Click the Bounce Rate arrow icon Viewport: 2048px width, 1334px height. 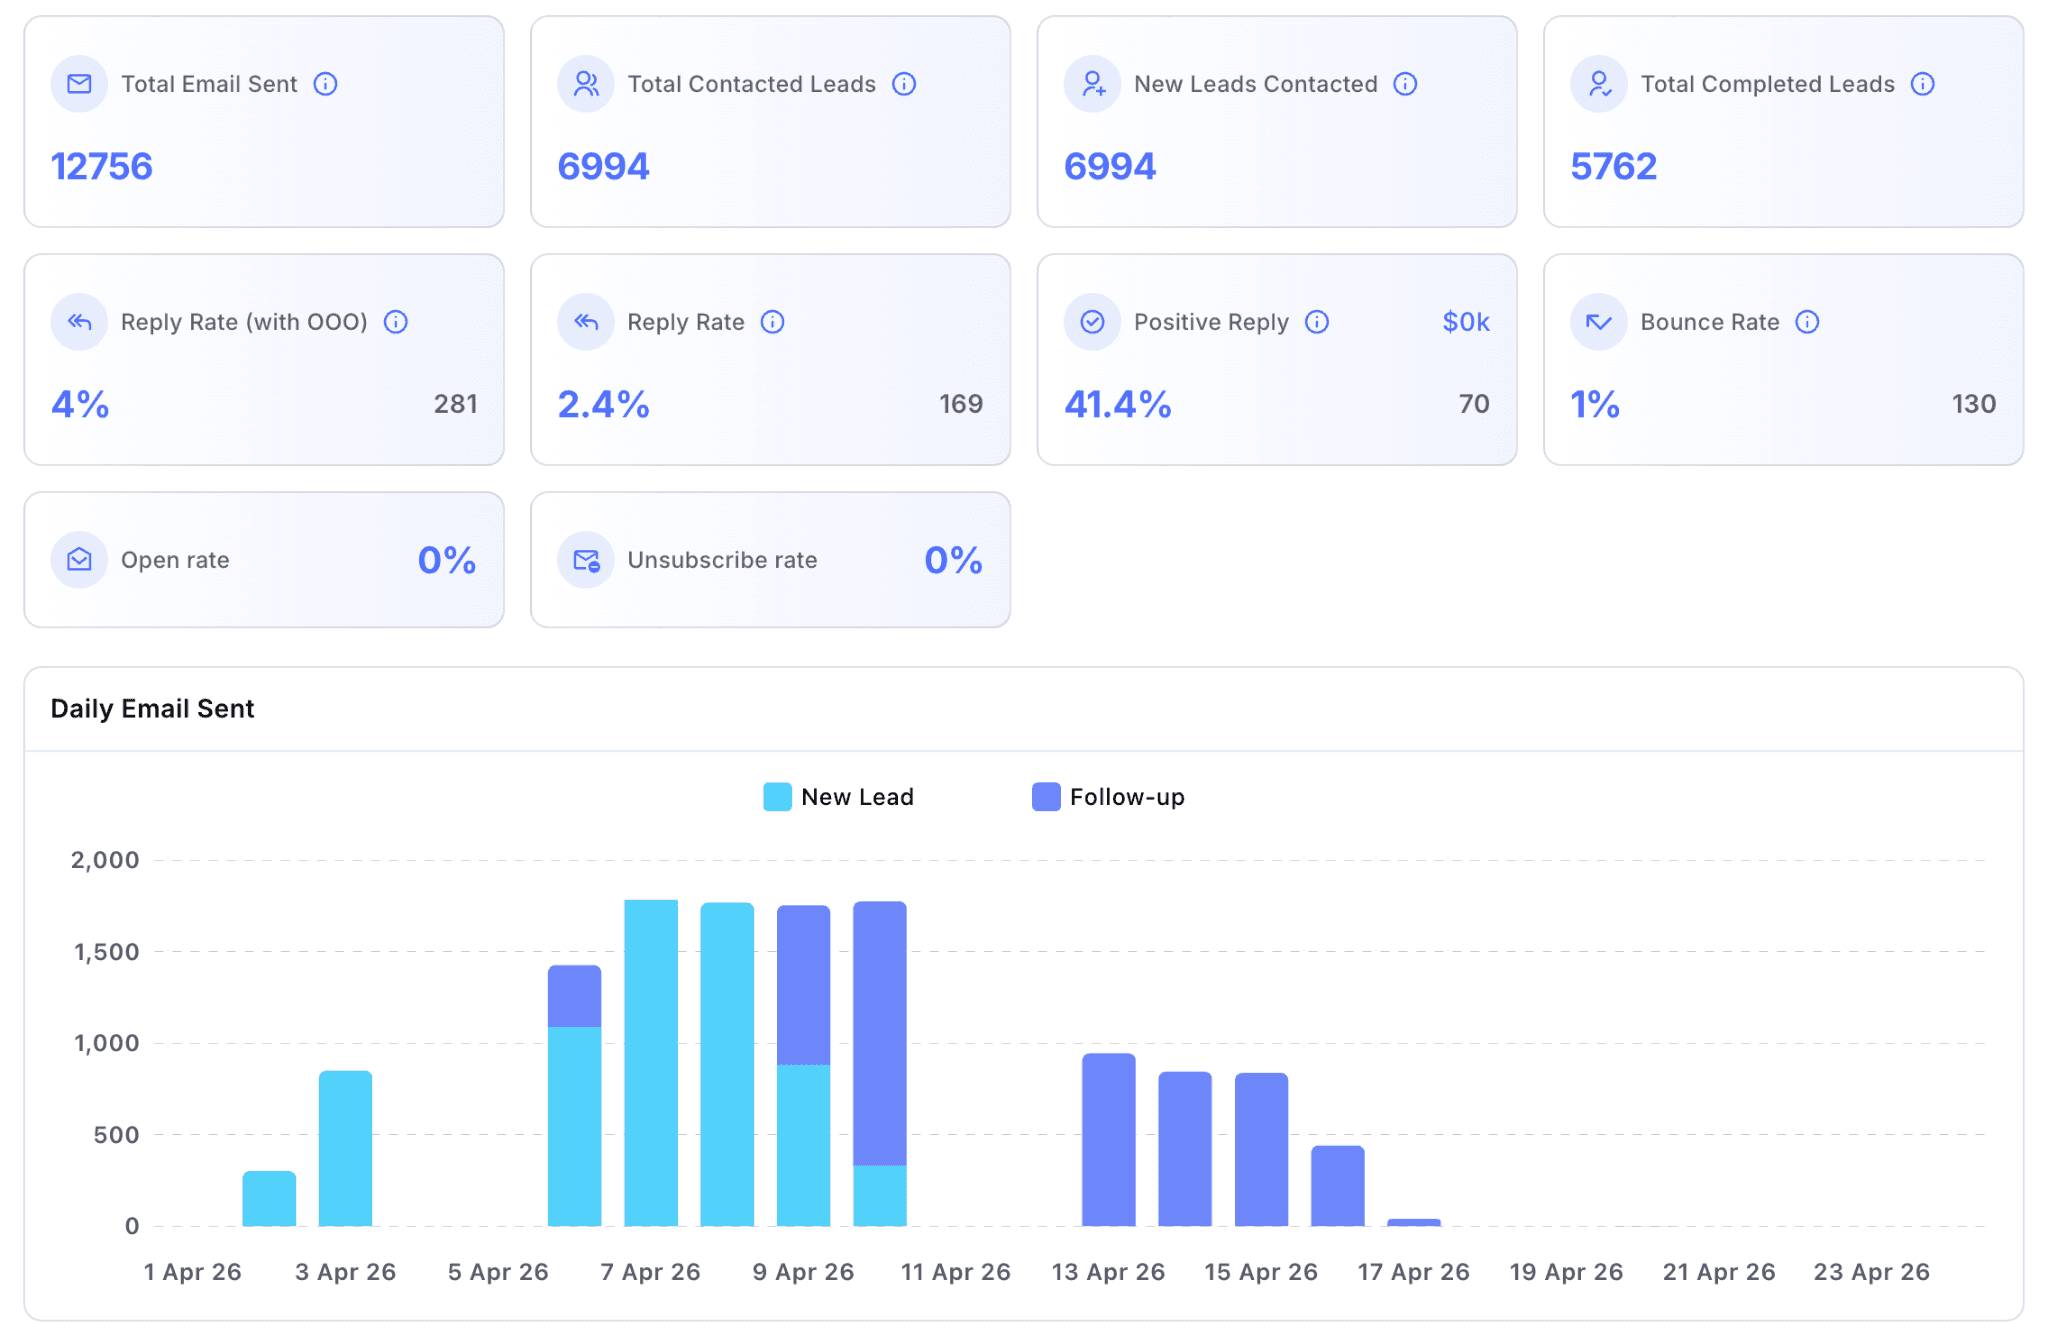[x=1599, y=322]
